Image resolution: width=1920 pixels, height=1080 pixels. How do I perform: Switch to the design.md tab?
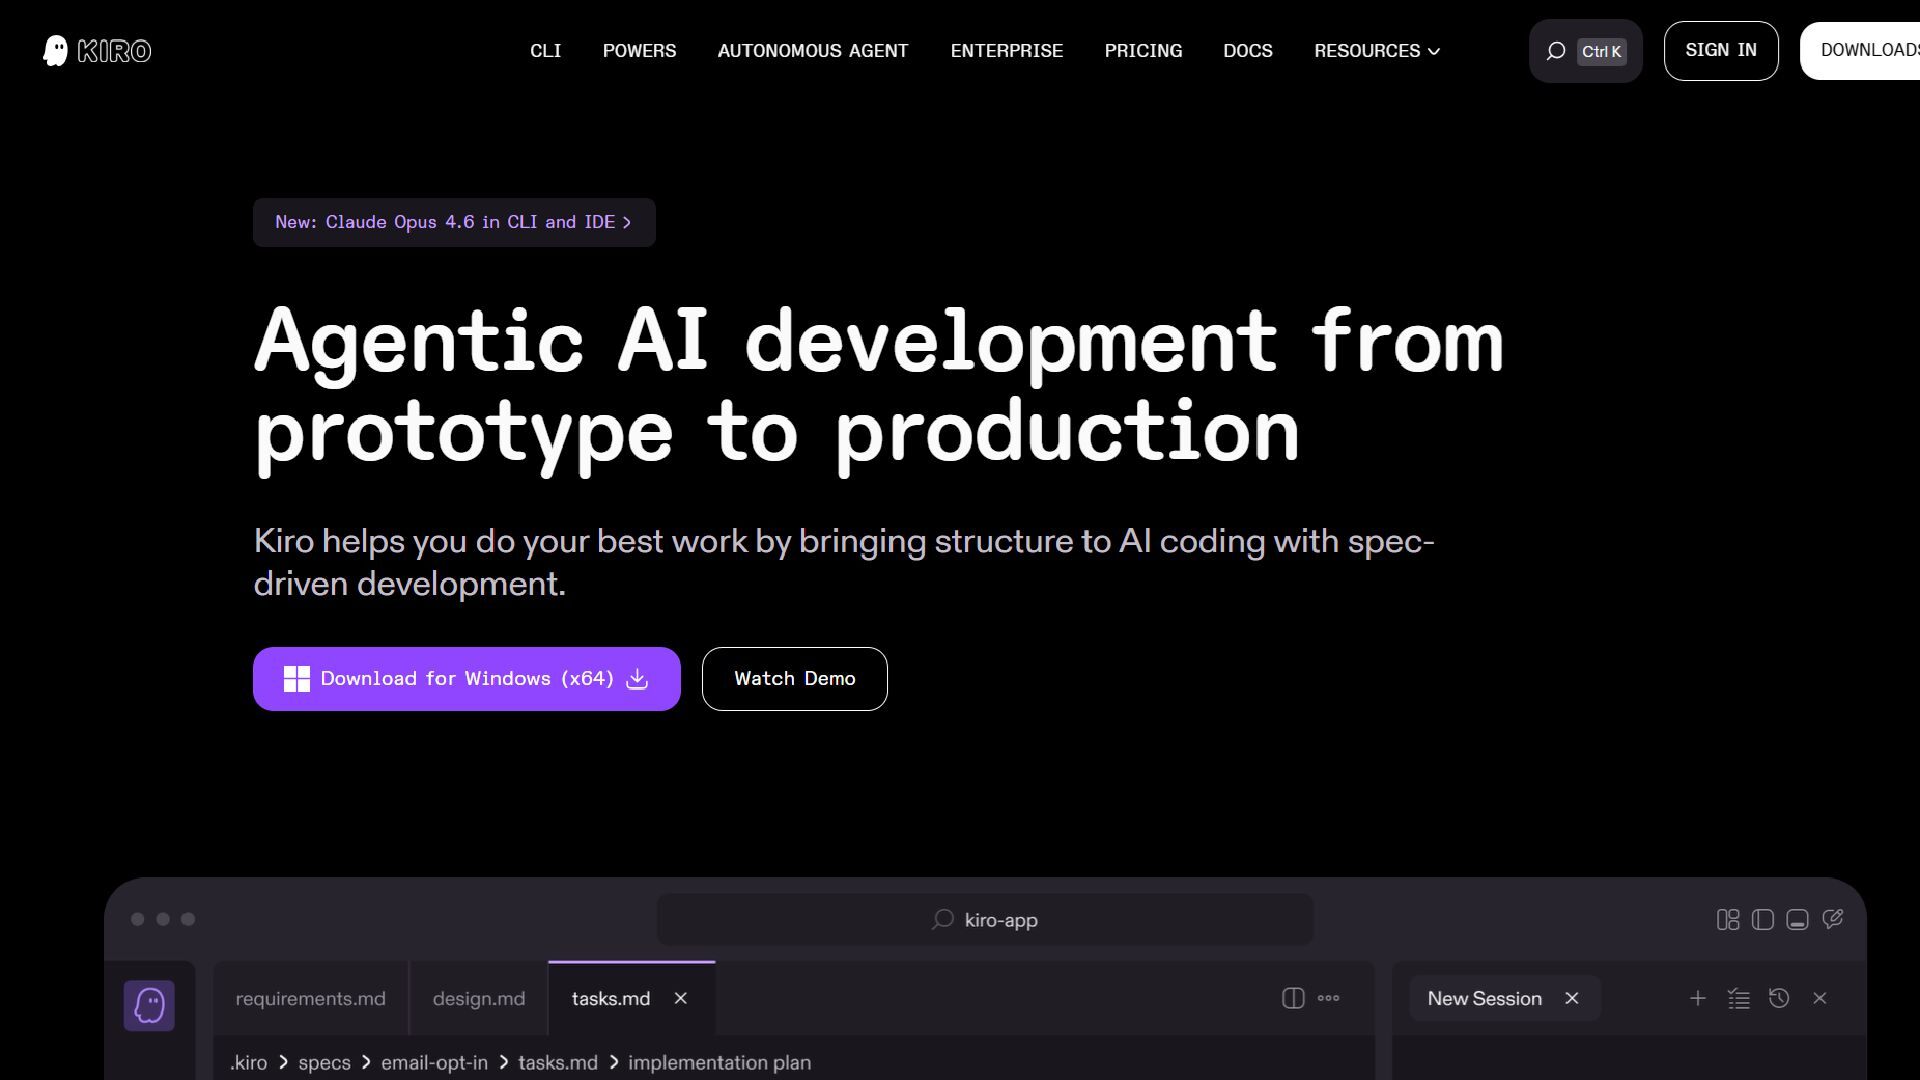coord(478,998)
